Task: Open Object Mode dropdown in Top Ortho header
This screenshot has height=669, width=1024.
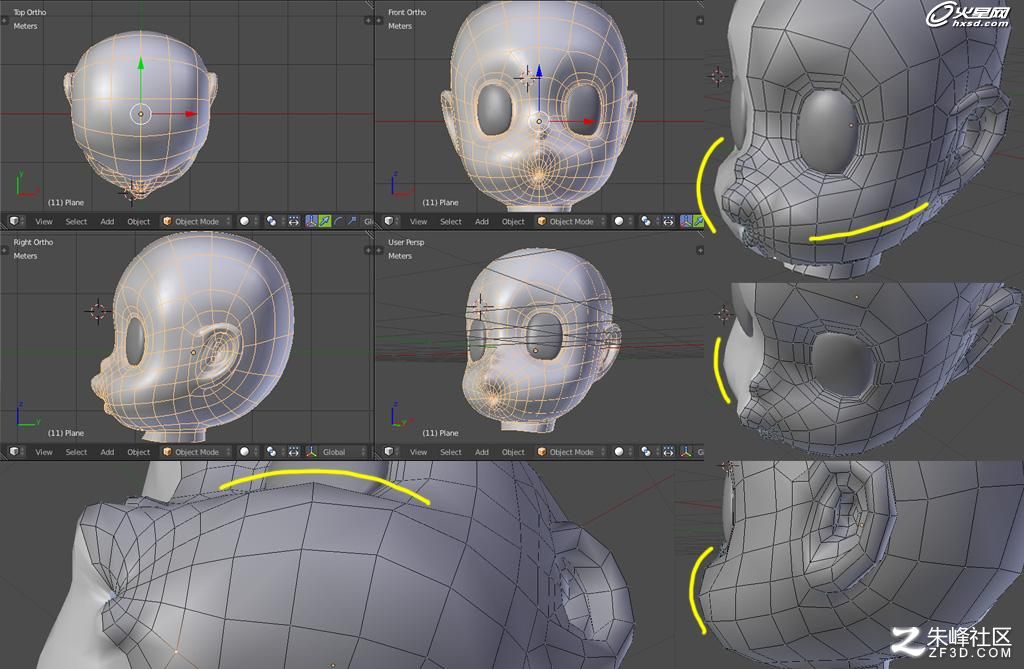Action: click(197, 221)
